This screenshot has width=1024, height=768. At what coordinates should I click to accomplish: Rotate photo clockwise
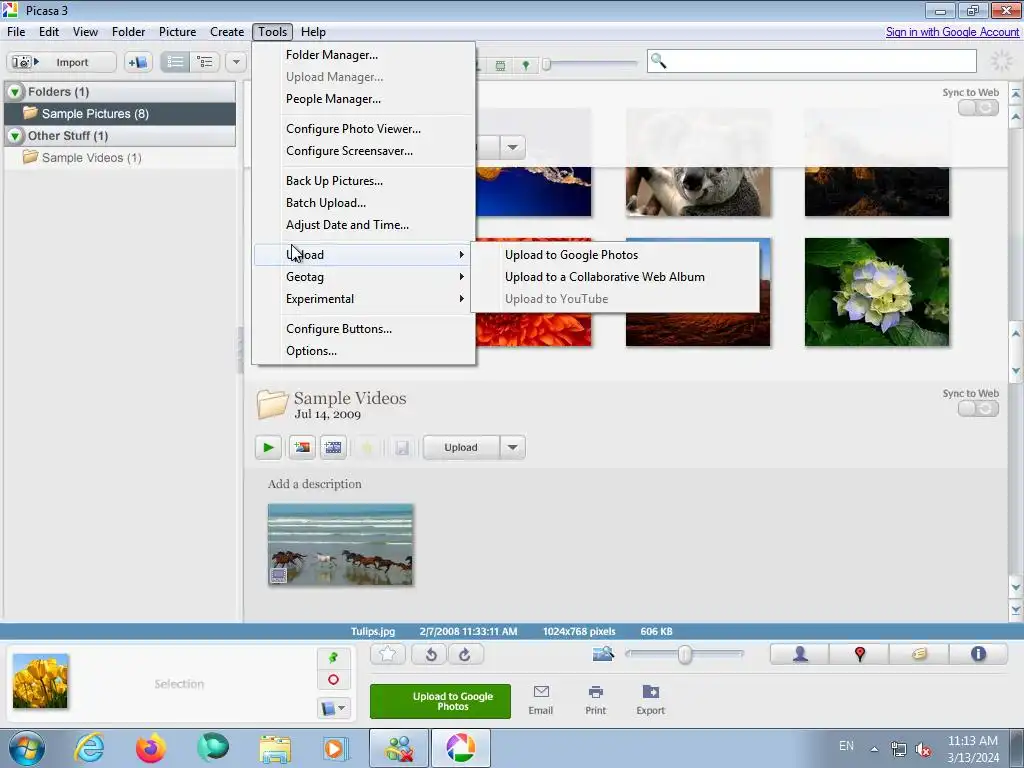point(465,654)
